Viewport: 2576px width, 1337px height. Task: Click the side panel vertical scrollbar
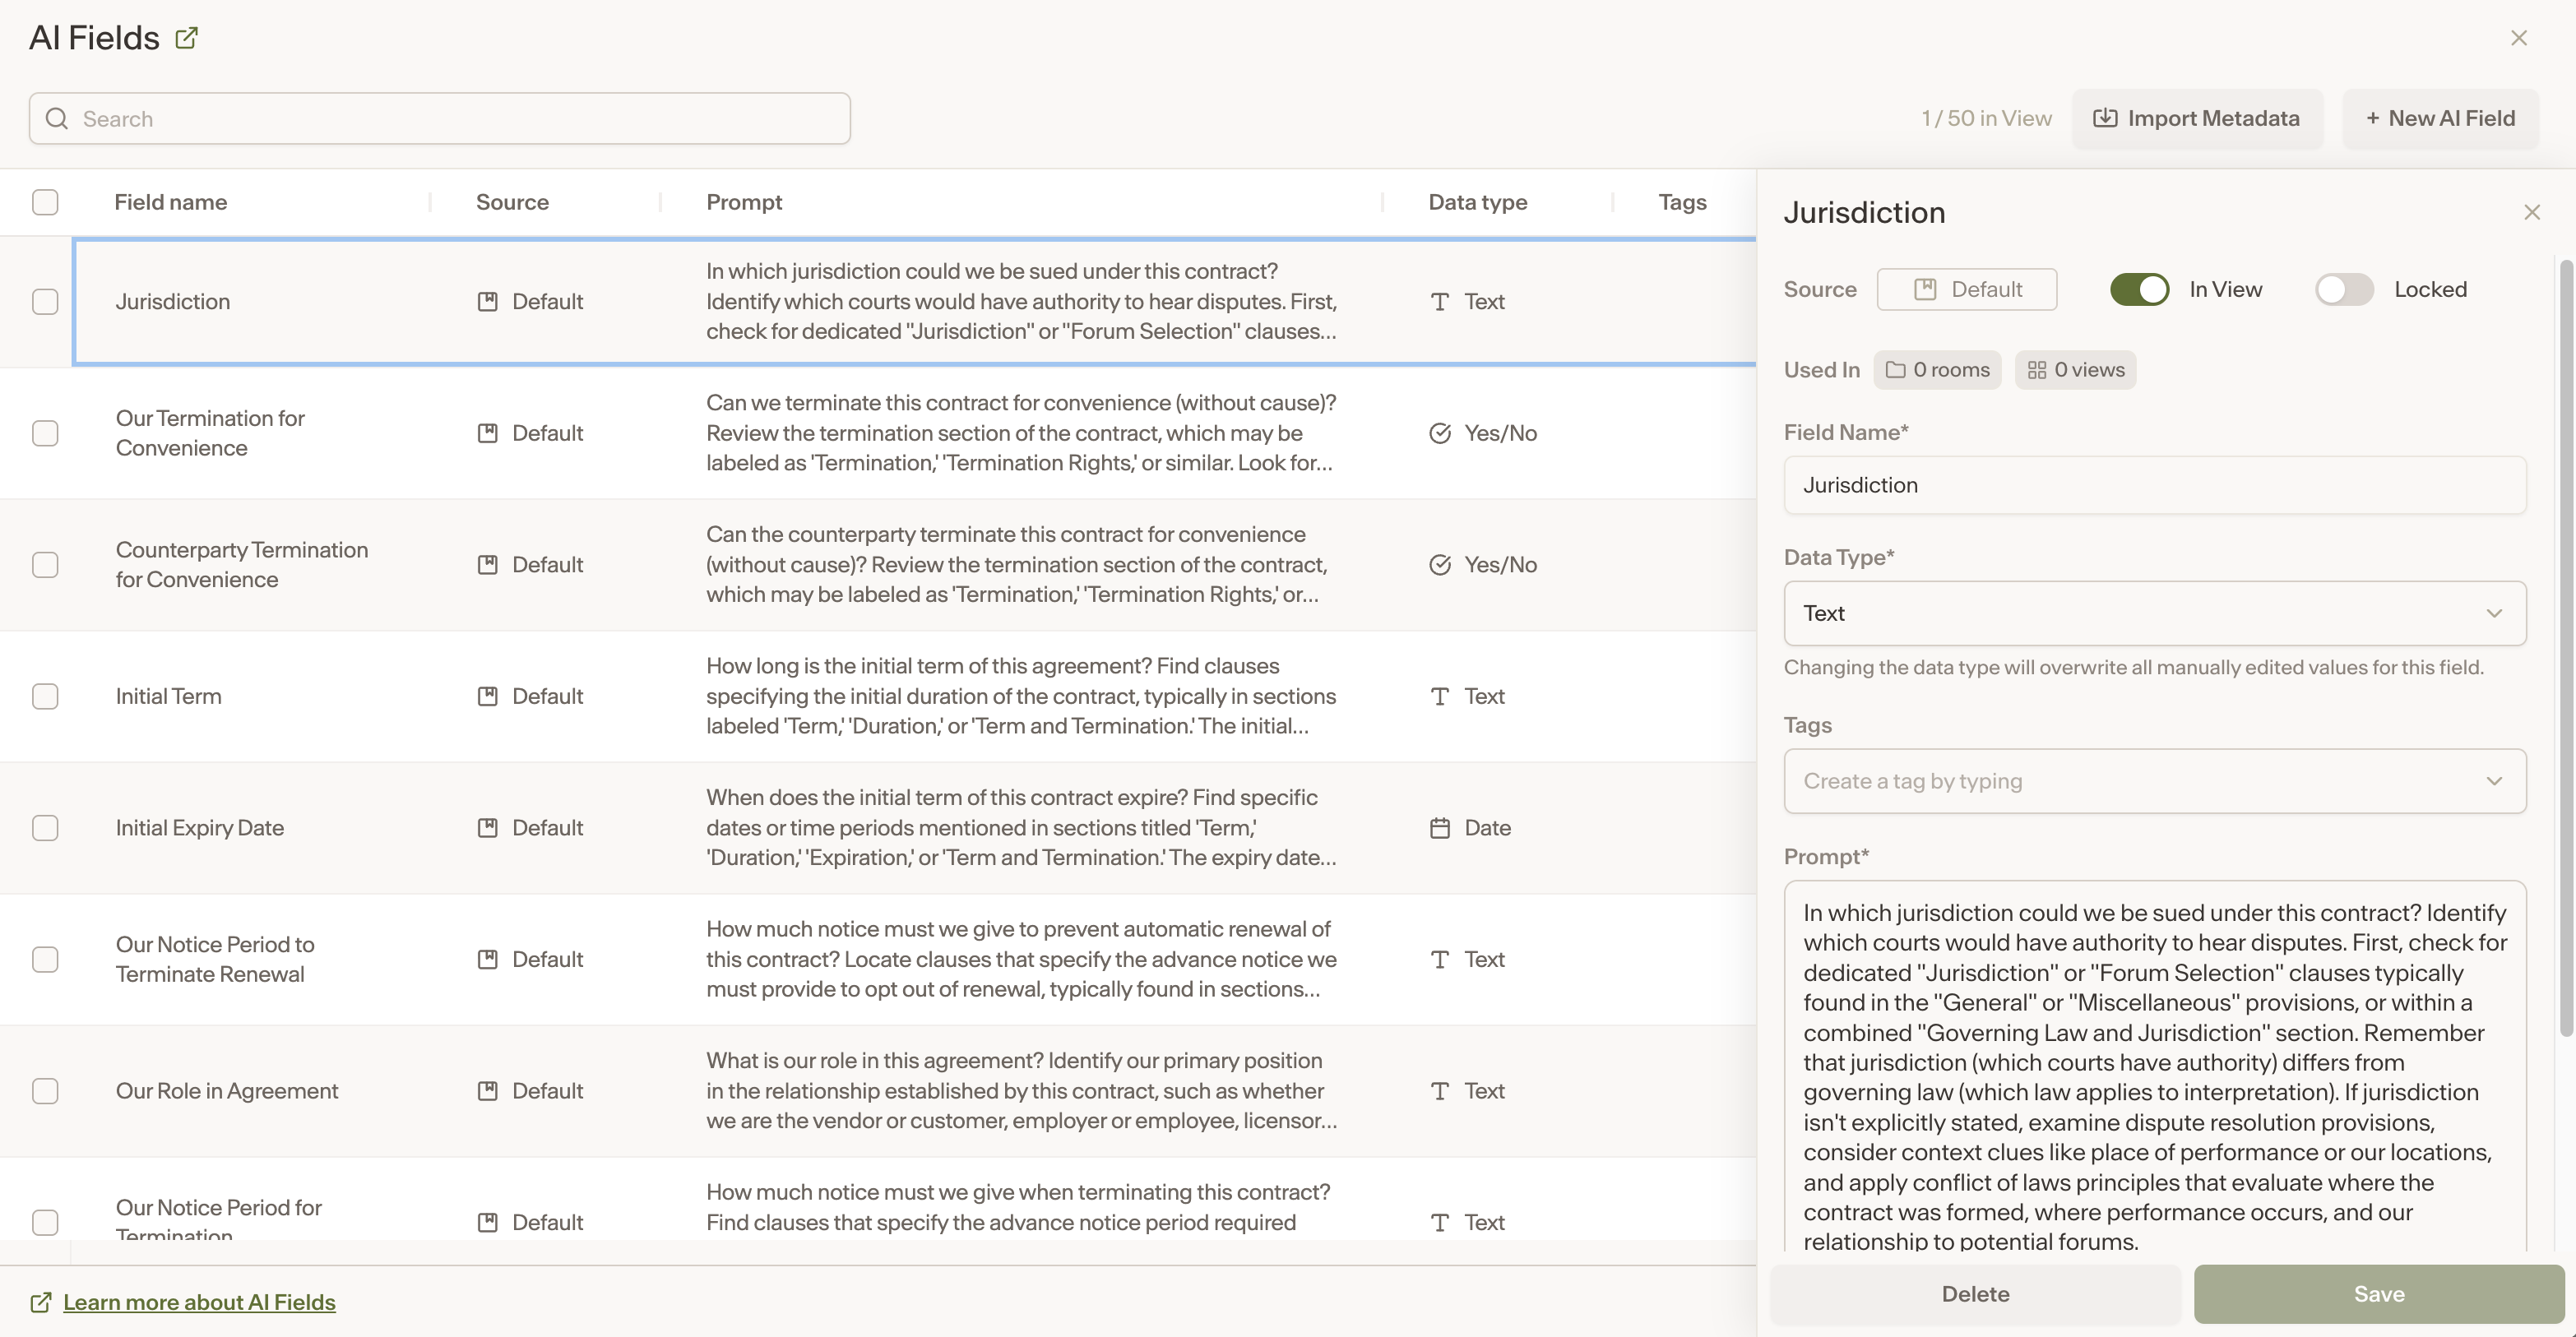2566,650
